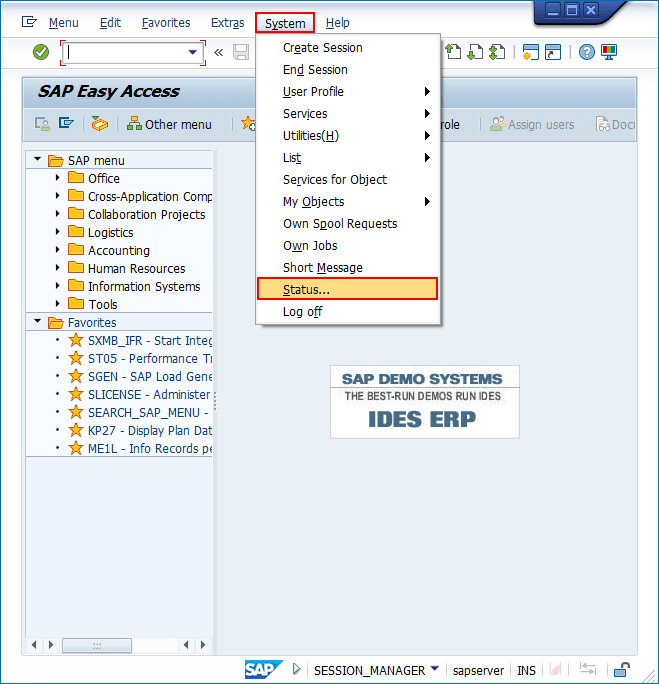Select End Session menu entry
659x684 pixels.
347,70
